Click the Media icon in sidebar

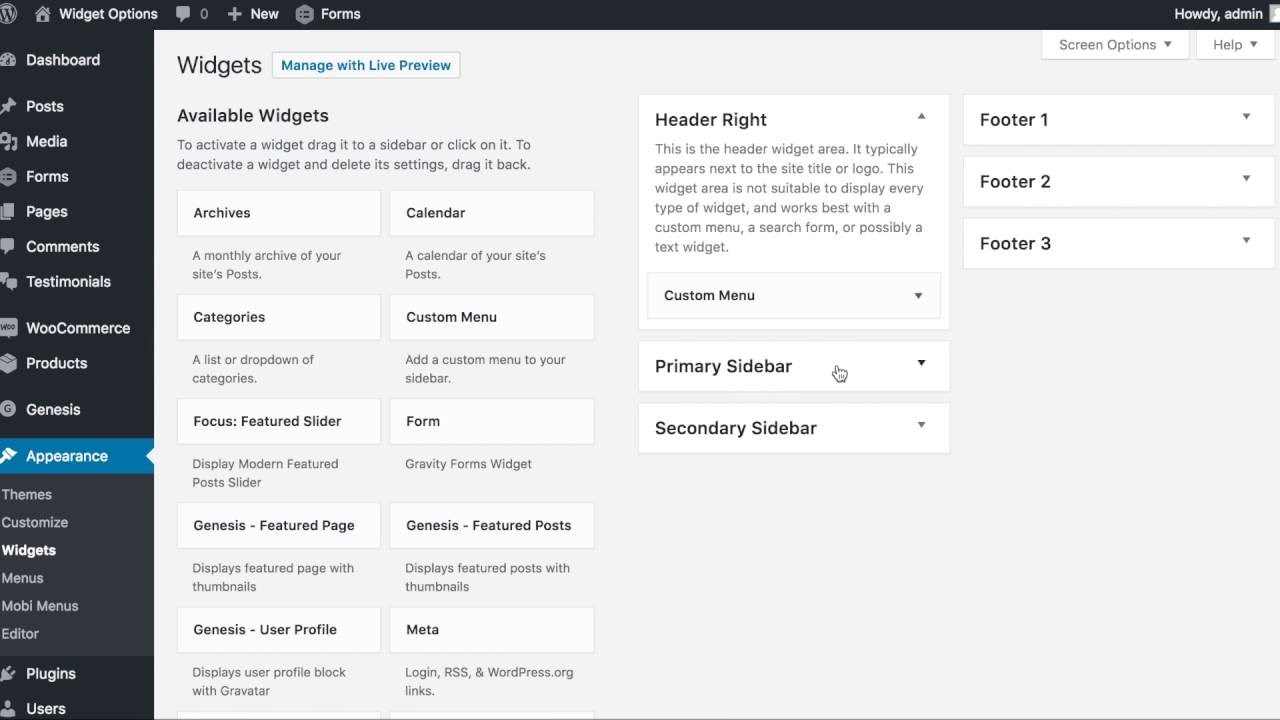click(8, 141)
